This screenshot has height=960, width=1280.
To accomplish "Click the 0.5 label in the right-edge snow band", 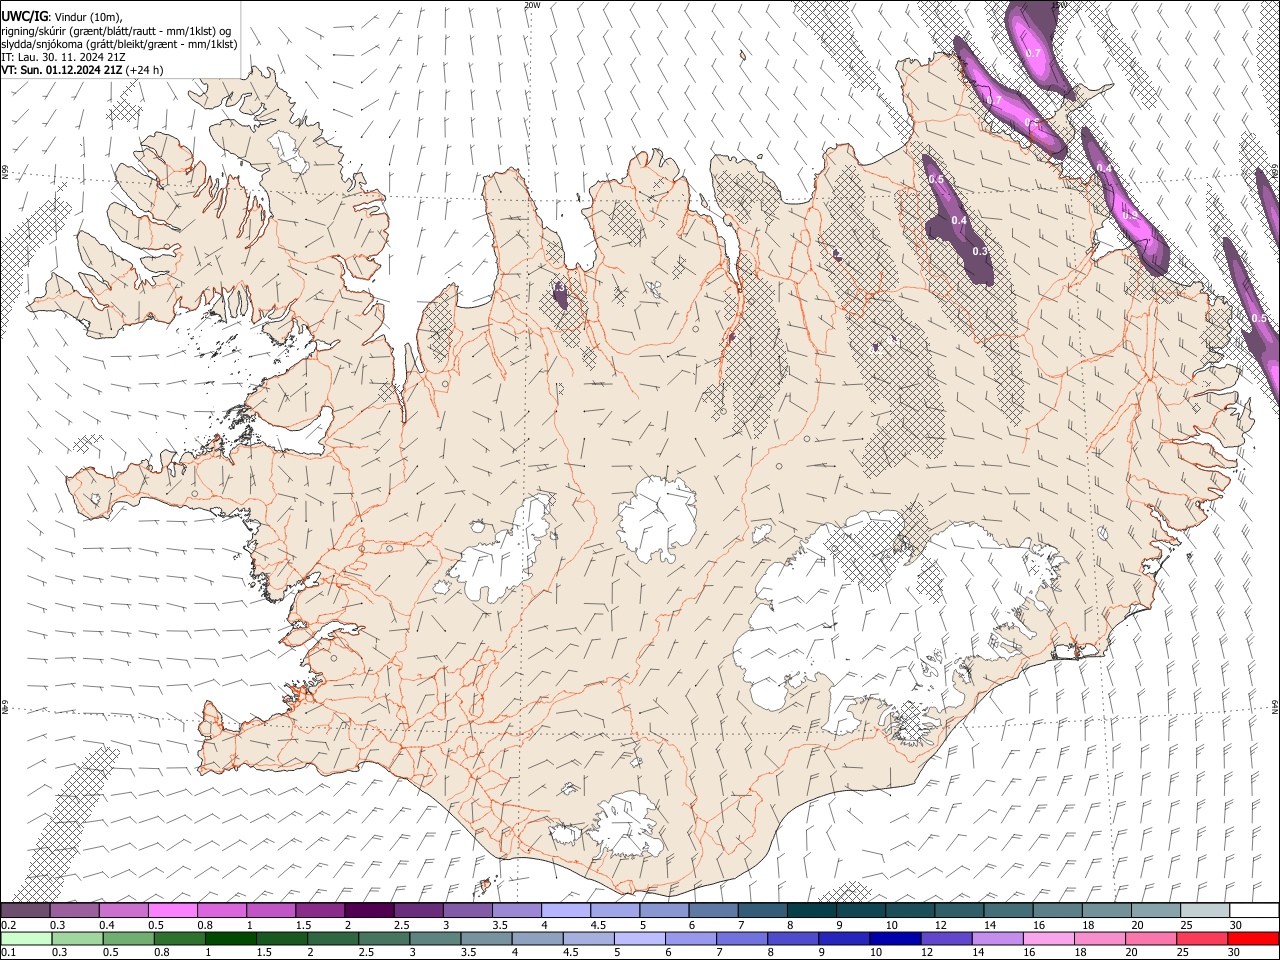I will (x=1259, y=318).
